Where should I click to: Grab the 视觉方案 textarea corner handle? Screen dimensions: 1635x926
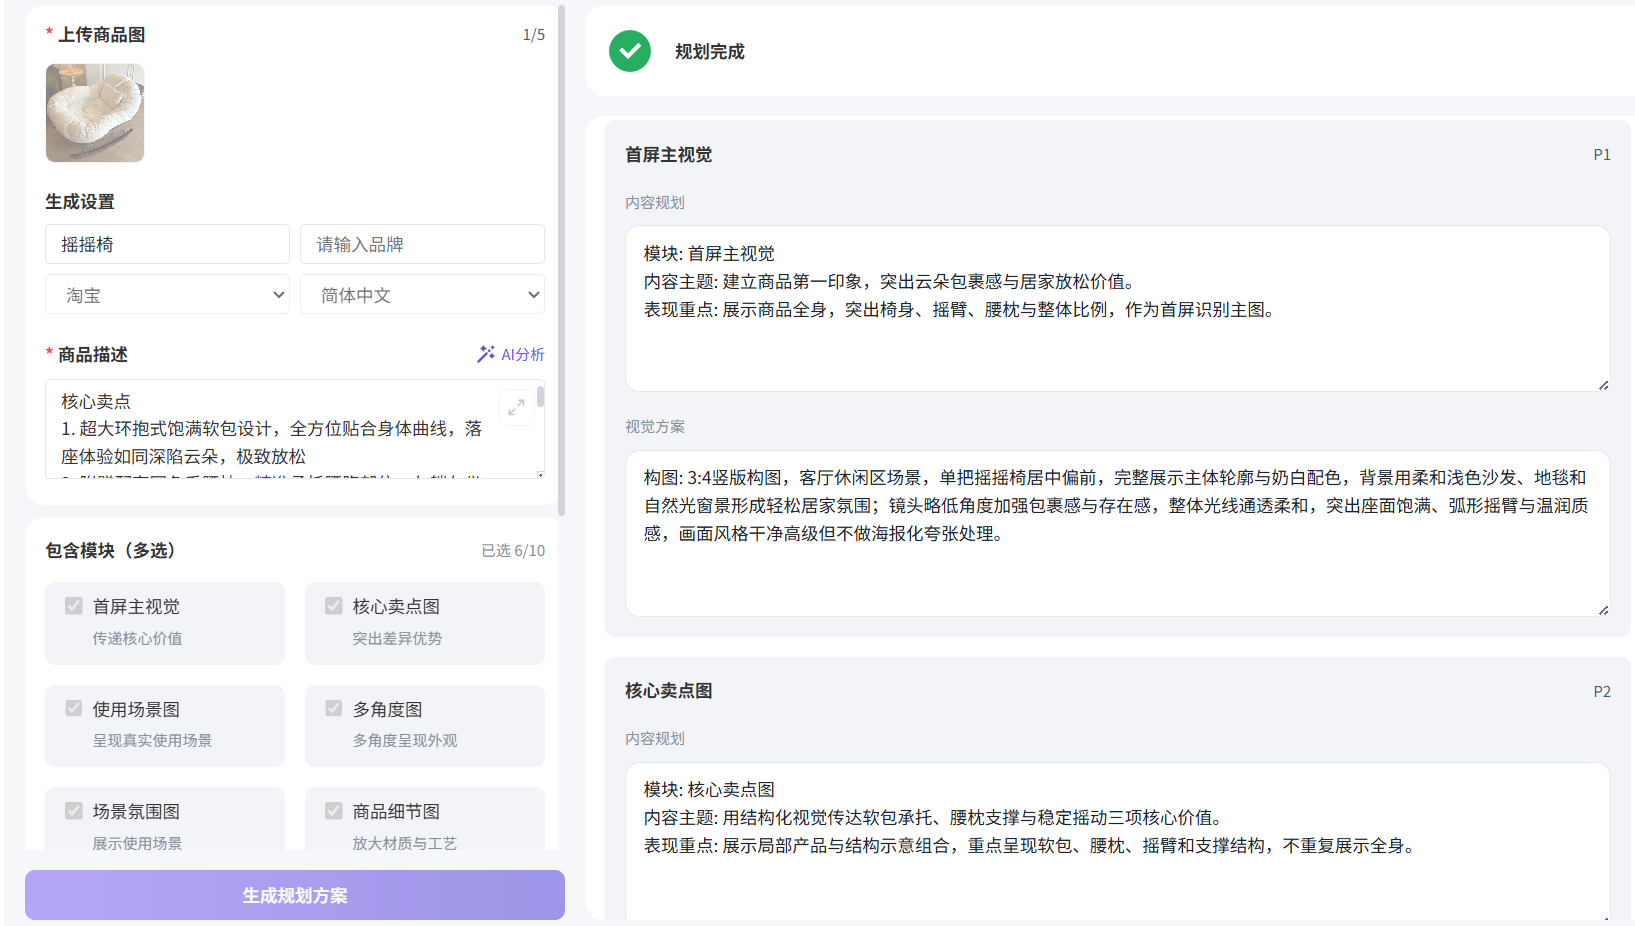[1603, 610]
